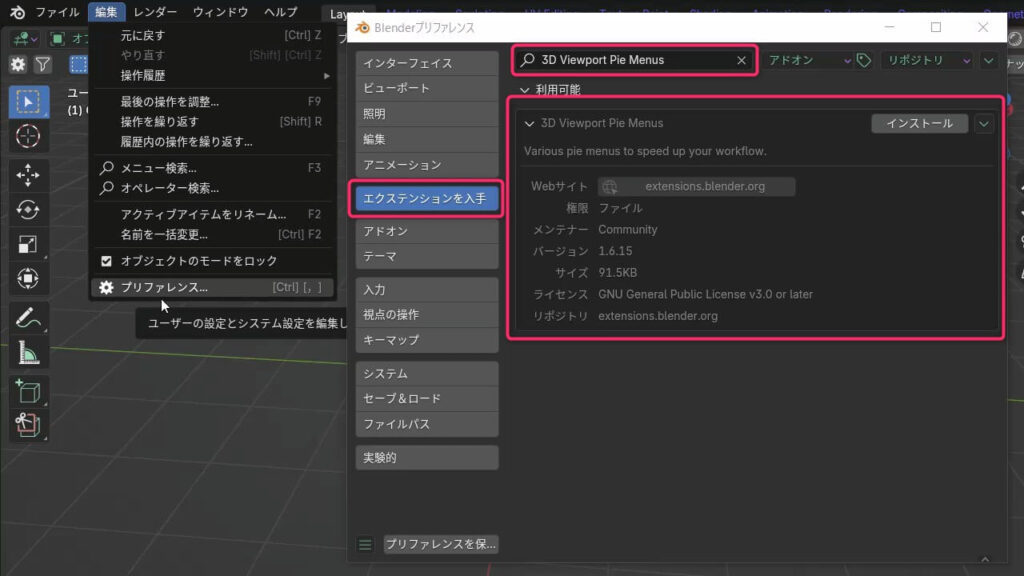
Task: Select the Cursor tool
Action: pos(28,136)
